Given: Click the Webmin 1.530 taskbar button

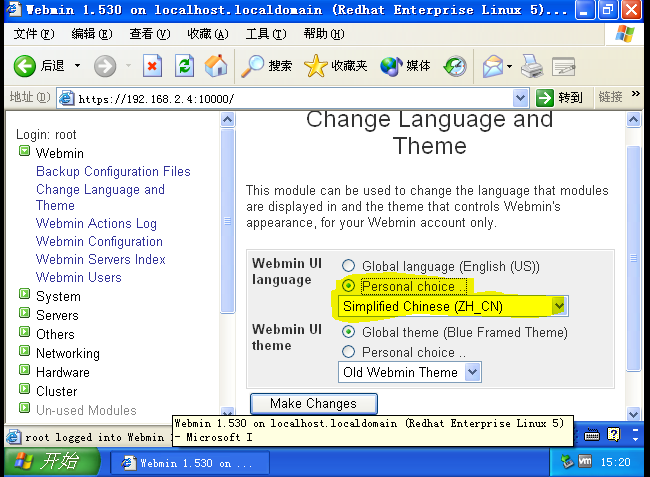Looking at the screenshot, I should click(189, 463).
